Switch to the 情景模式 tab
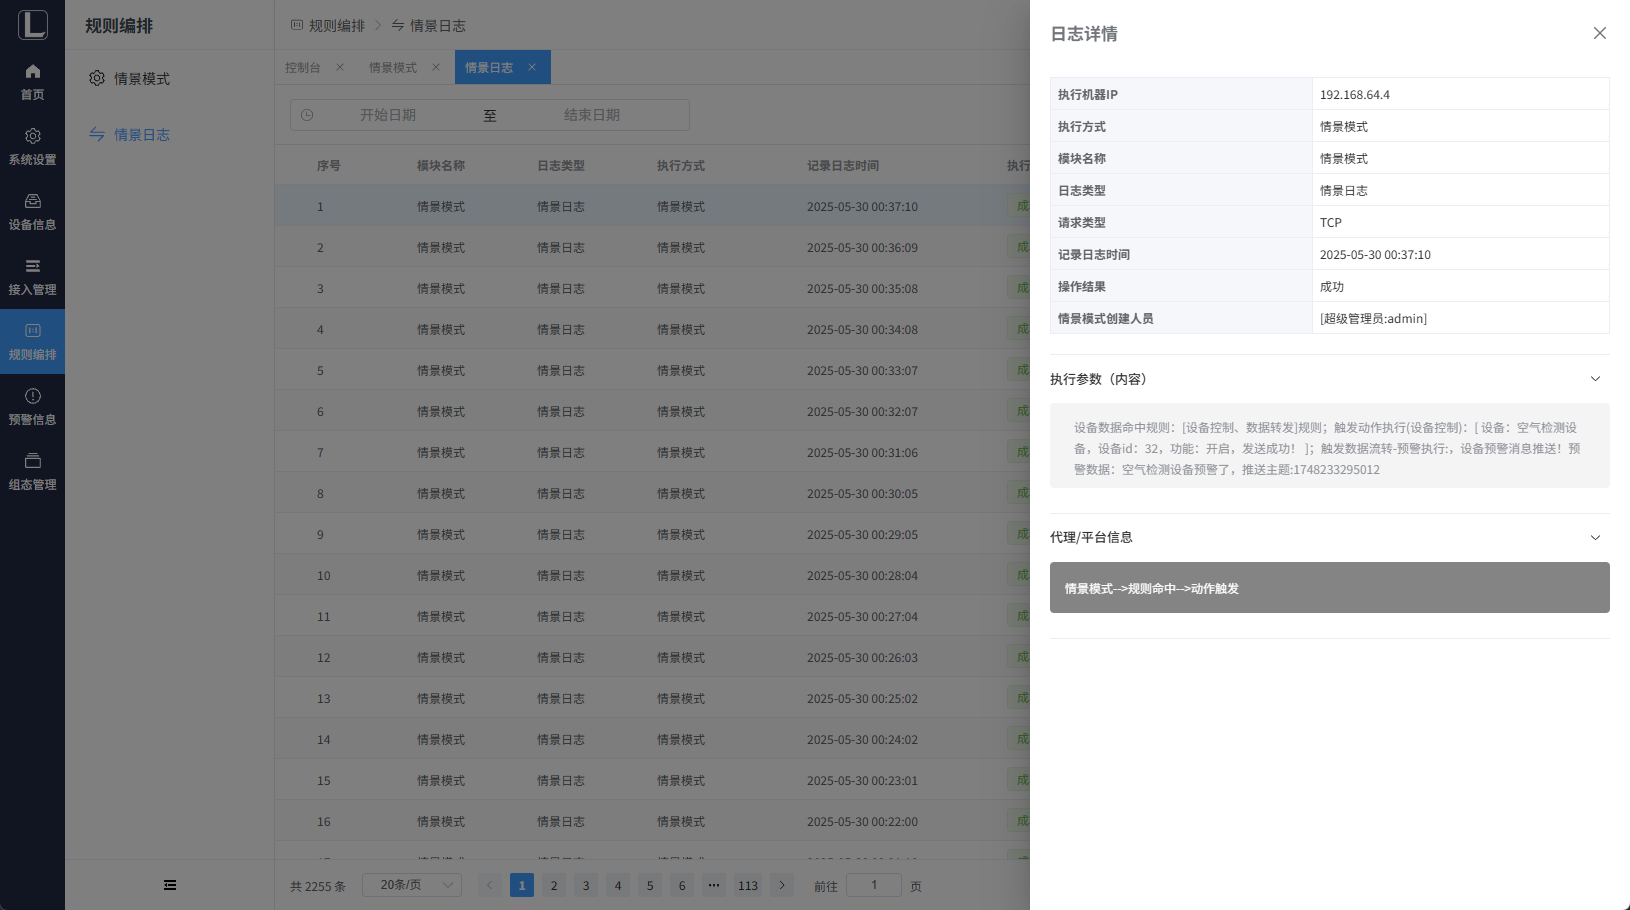Screen dimensions: 1630x910 click(x=393, y=67)
